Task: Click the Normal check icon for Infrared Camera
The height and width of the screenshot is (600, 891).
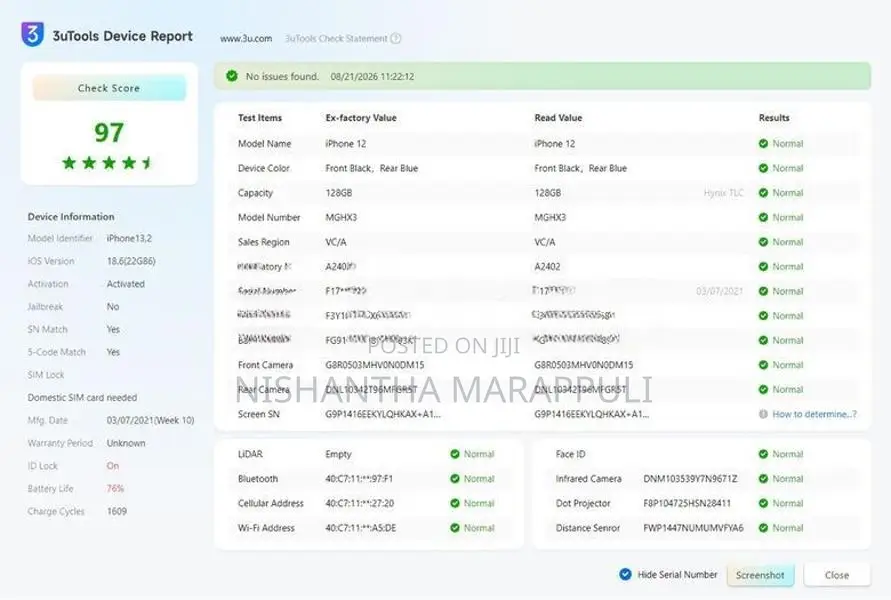Action: [x=763, y=479]
